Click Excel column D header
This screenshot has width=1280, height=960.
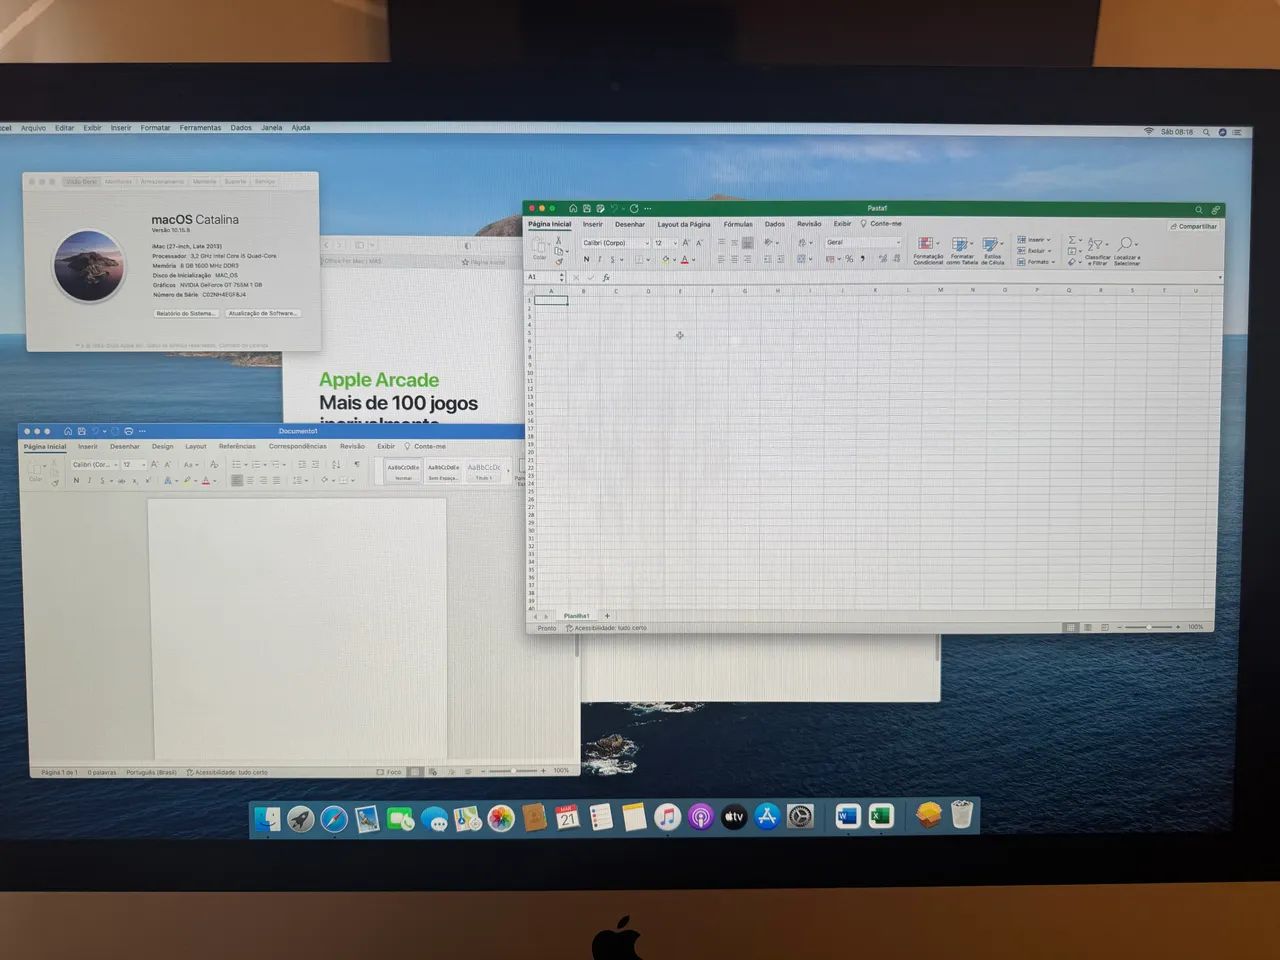[648, 291]
